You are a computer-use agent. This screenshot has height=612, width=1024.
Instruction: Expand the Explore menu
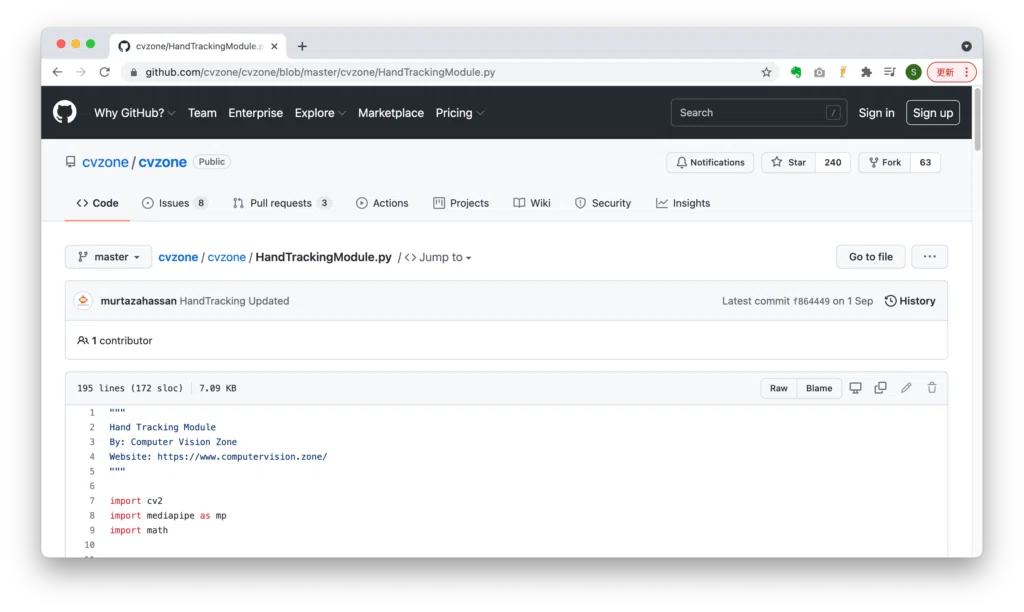[320, 113]
